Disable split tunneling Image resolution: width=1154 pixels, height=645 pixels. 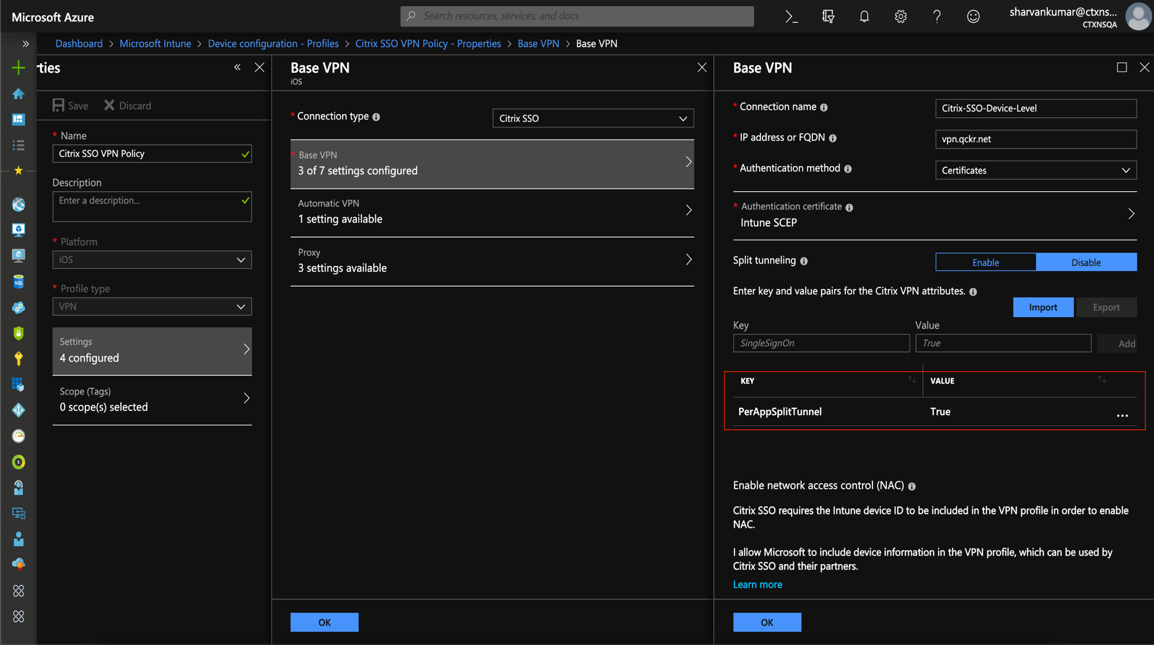pos(1086,261)
